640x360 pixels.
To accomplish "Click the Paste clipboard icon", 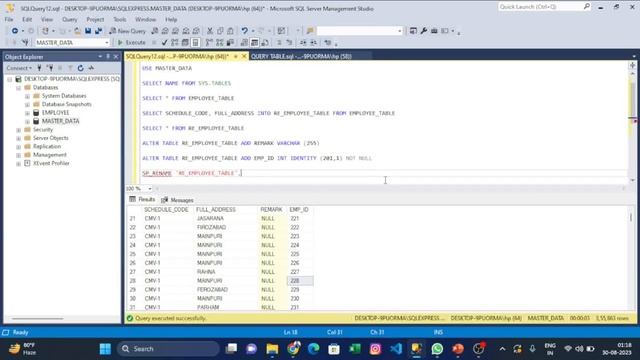I will (230, 31).
